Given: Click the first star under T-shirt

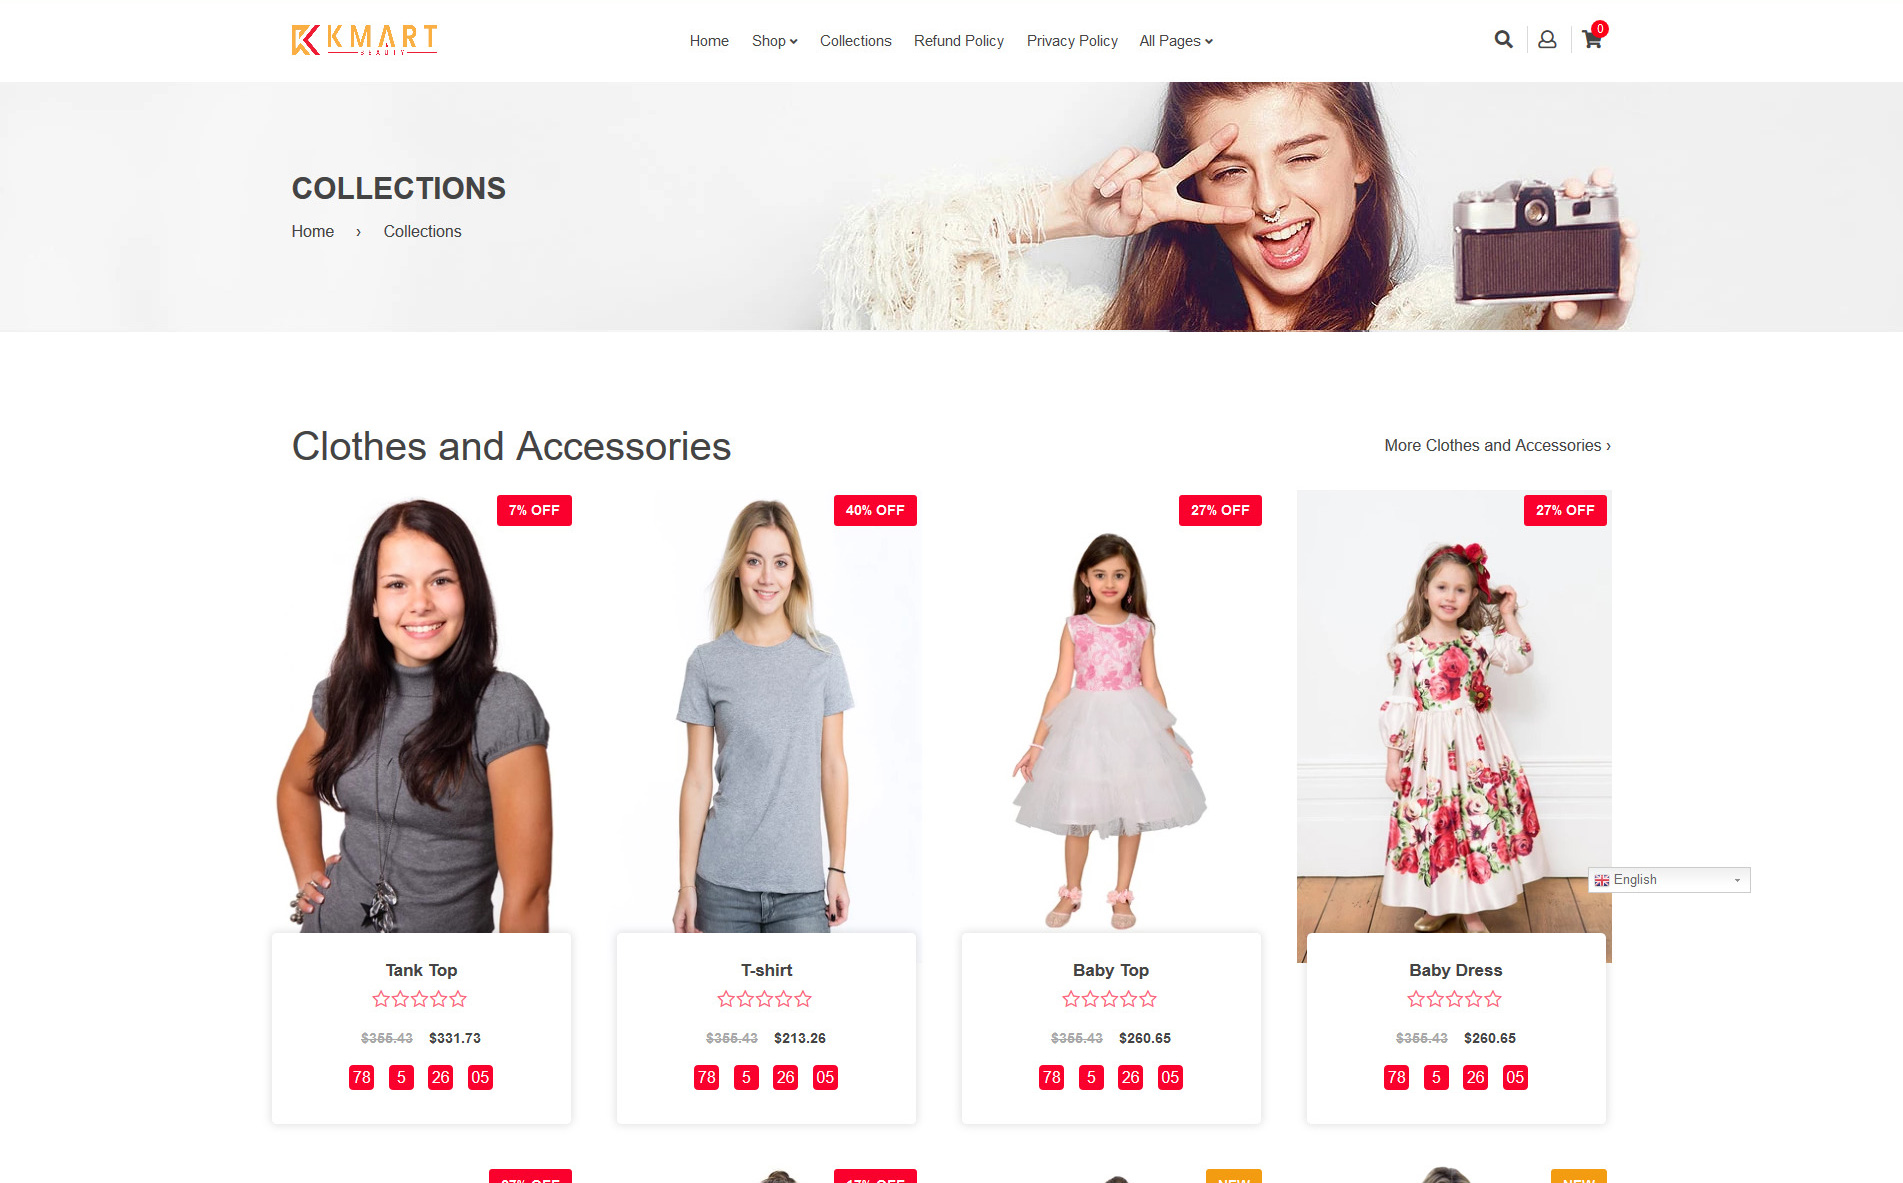Looking at the screenshot, I should pos(726,999).
